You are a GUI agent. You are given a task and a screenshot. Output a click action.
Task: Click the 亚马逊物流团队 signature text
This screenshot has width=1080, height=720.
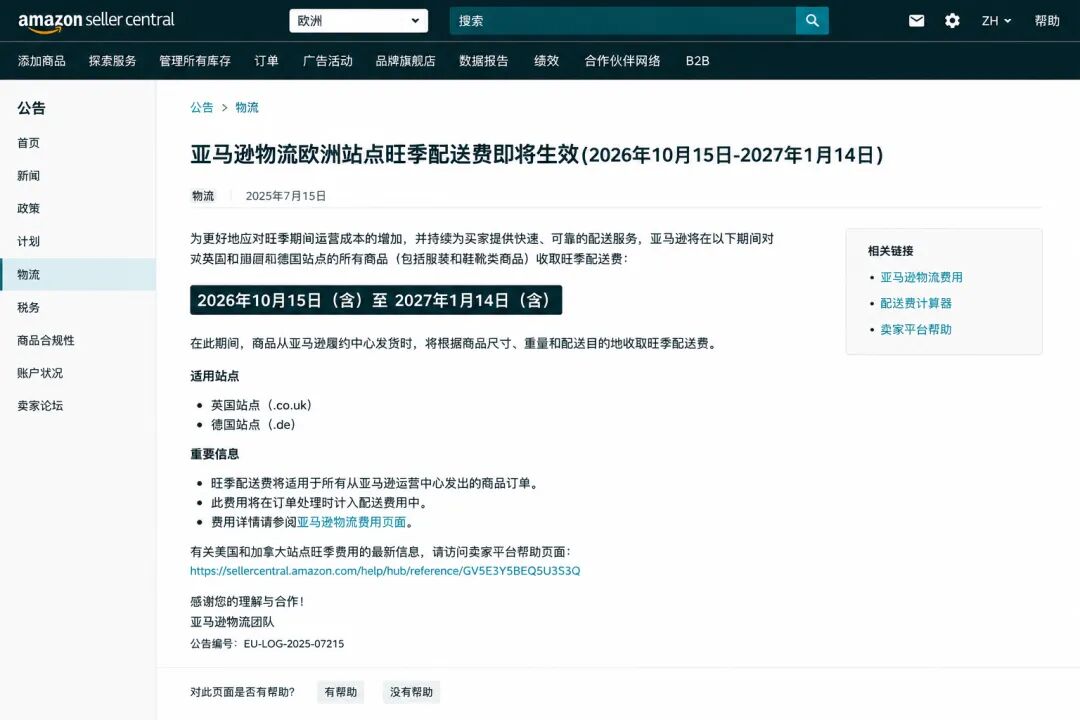pos(232,621)
